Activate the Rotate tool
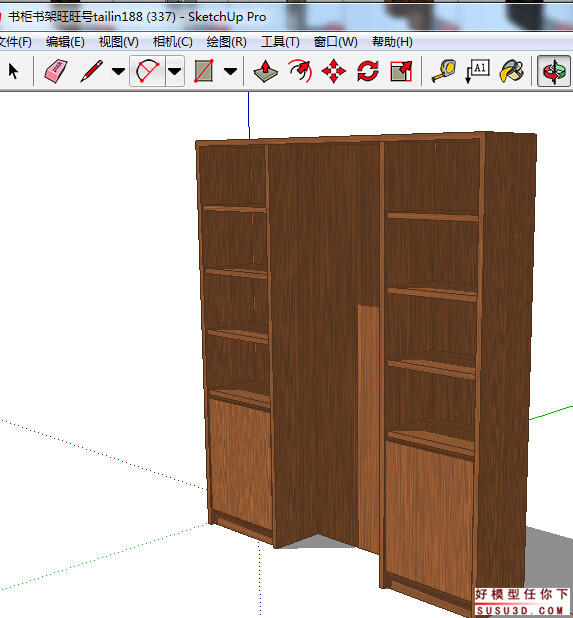The image size is (573, 618). (x=368, y=71)
